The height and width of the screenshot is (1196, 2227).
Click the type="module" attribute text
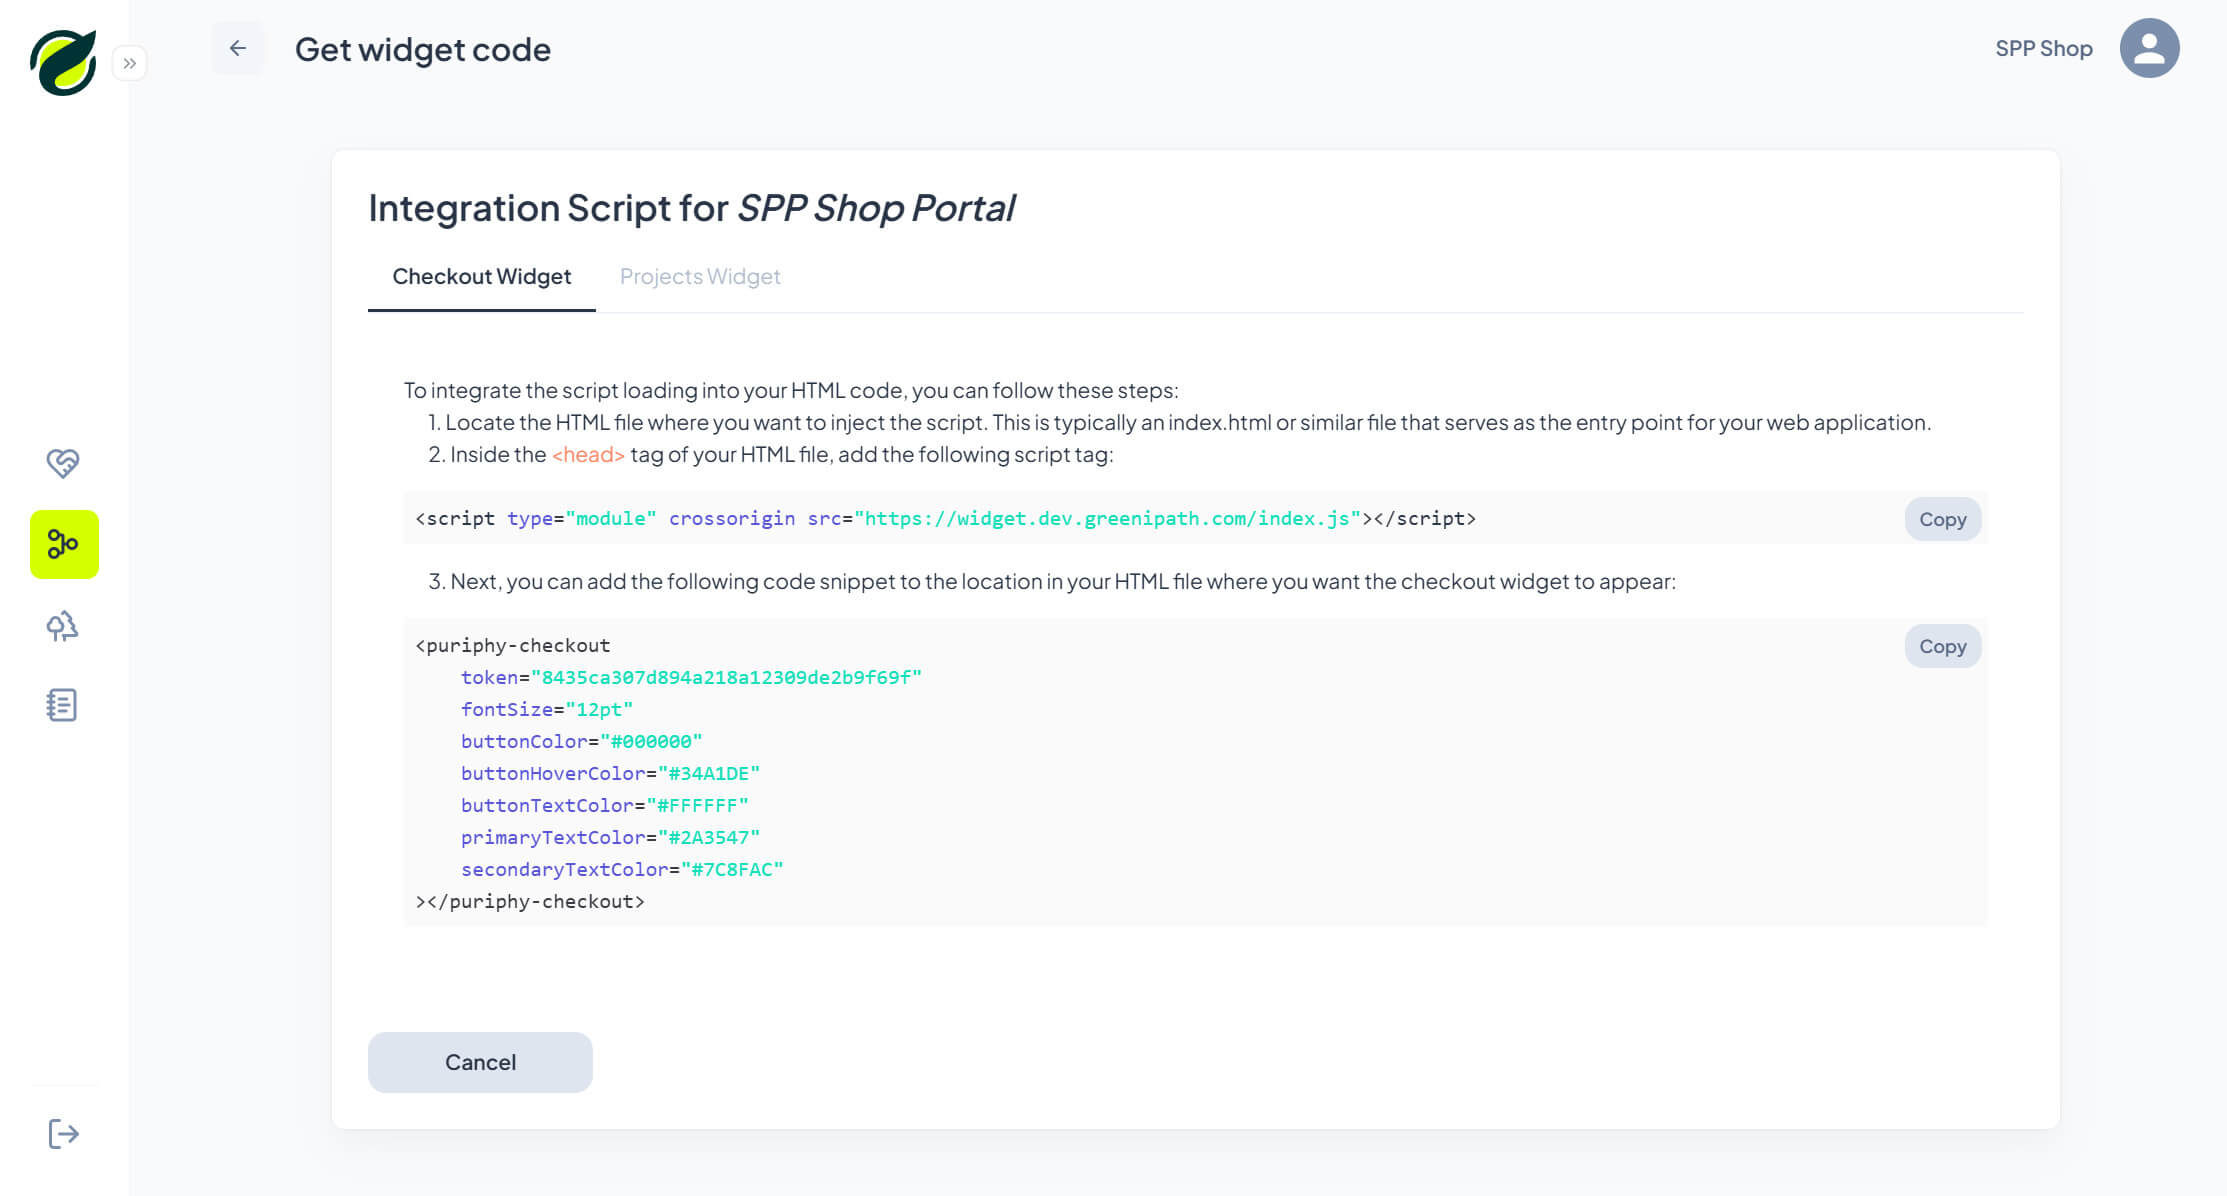(x=582, y=518)
